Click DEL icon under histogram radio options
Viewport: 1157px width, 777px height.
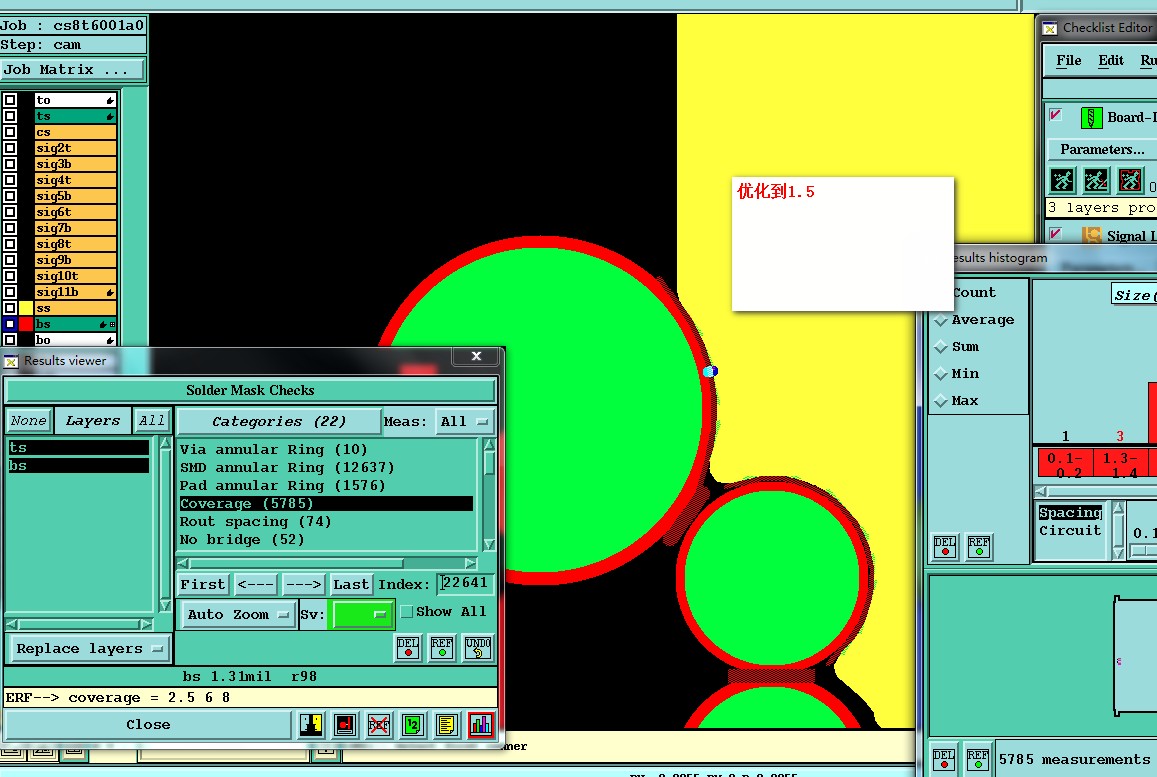(945, 547)
